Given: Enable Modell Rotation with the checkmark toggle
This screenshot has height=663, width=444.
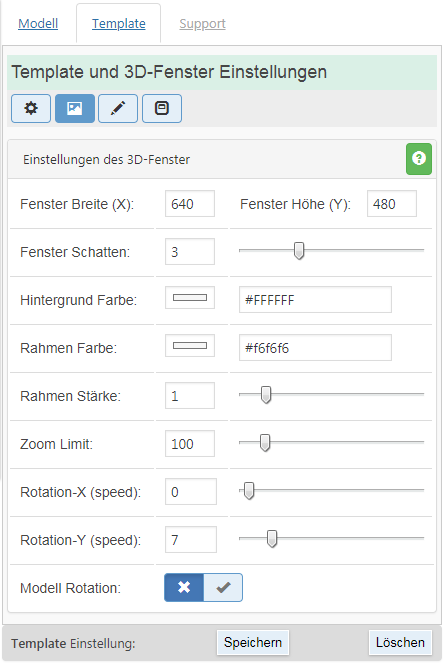Looking at the screenshot, I should coord(223,587).
